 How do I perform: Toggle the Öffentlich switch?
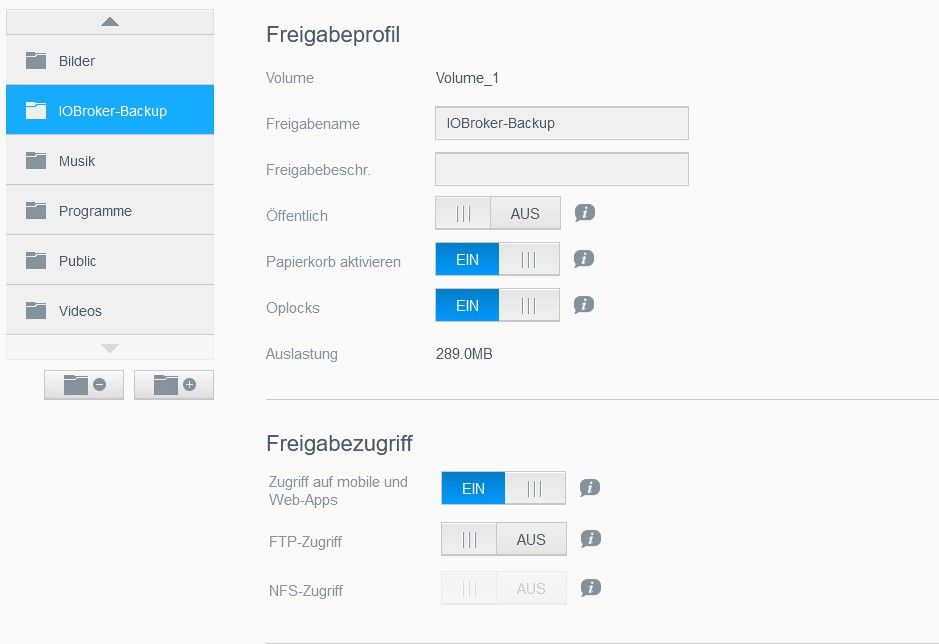coord(498,213)
